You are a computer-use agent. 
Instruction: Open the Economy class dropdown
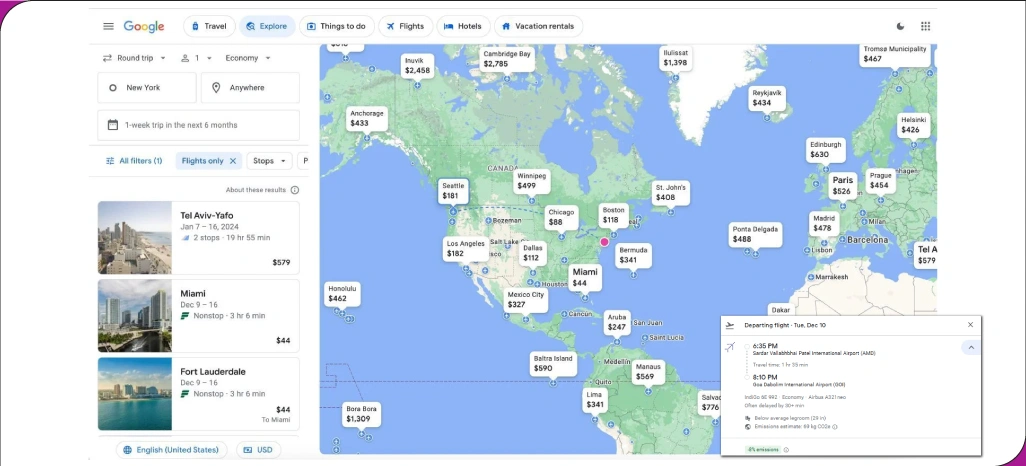tap(247, 58)
